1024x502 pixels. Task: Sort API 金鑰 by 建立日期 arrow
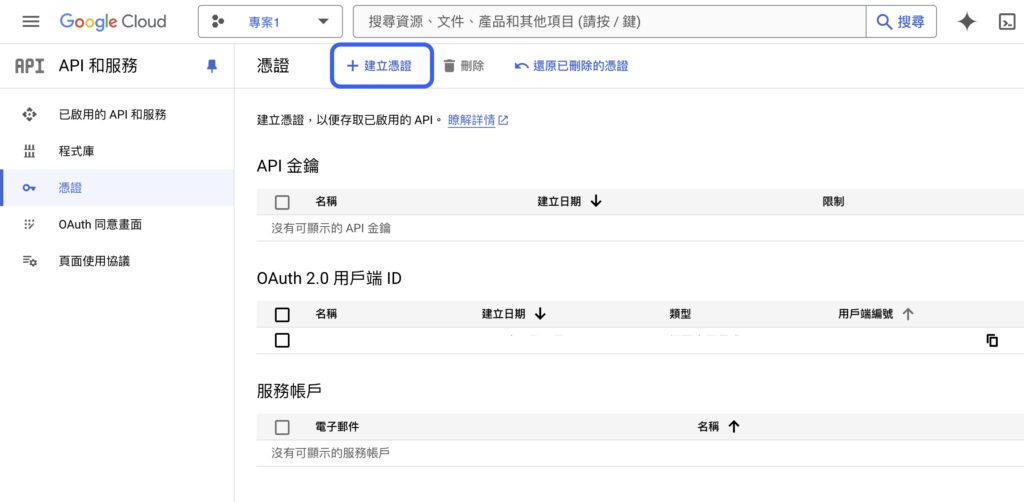[x=596, y=201]
